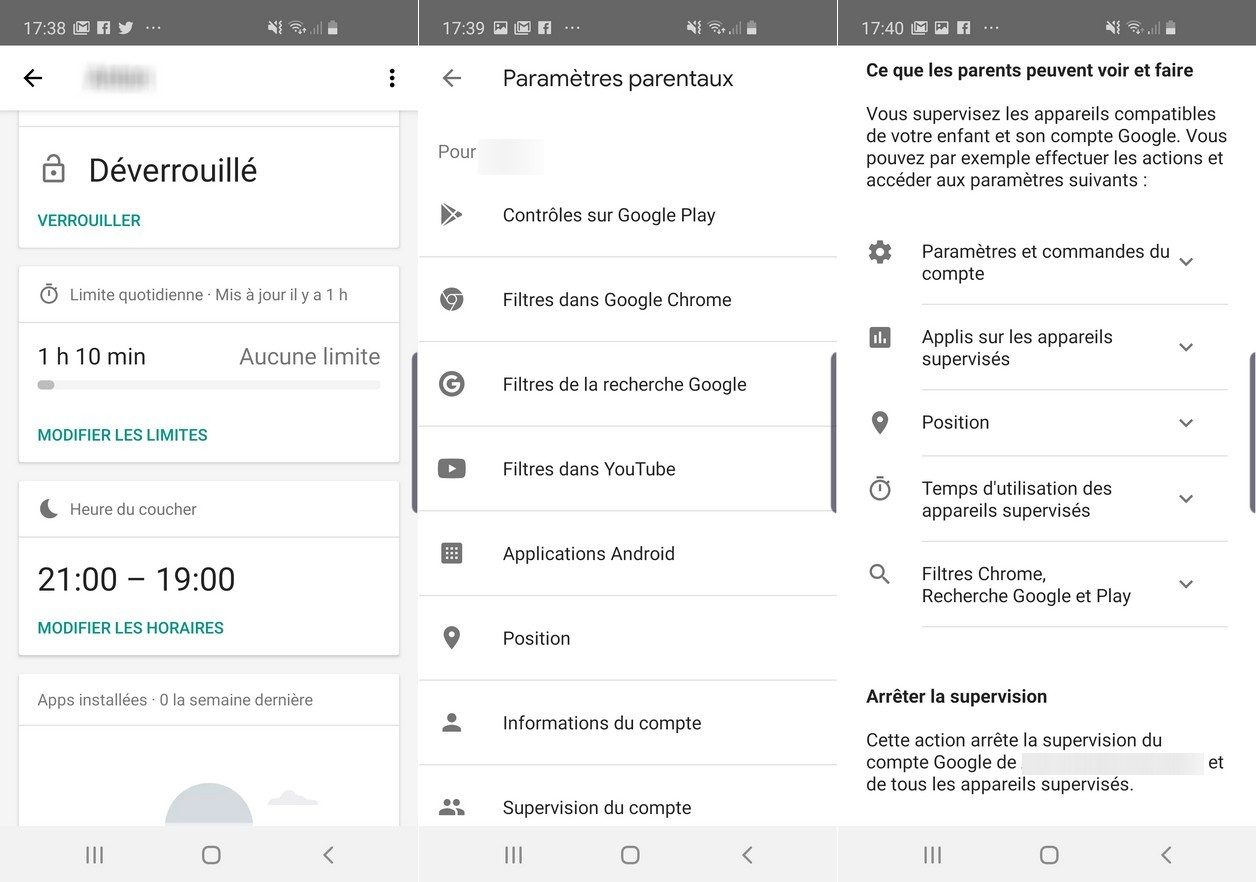This screenshot has width=1256, height=882.
Task: Open Contrôles sur Google Play
Action: pos(609,214)
